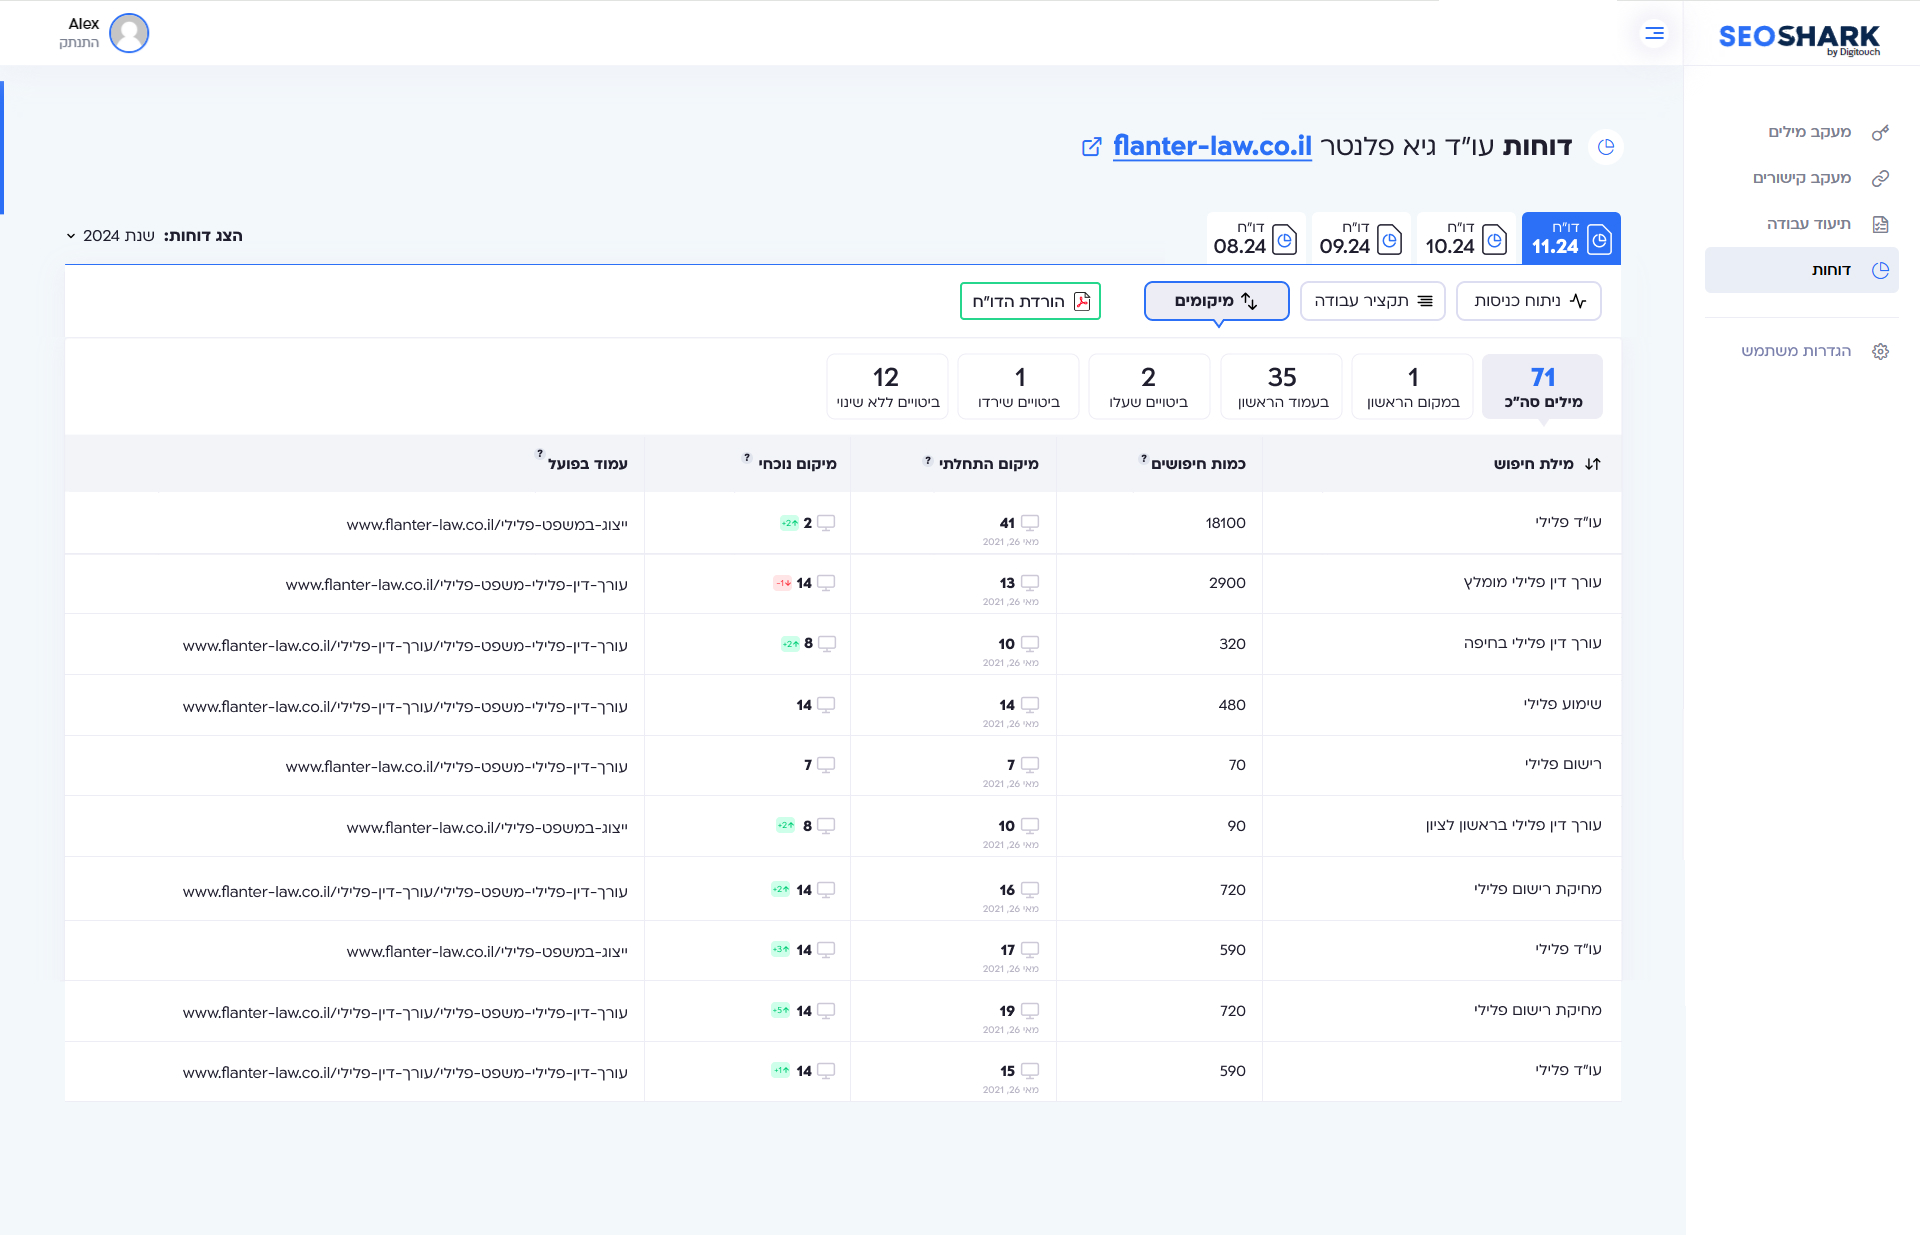Click help mark on מיקום התחלתי column

(928, 460)
